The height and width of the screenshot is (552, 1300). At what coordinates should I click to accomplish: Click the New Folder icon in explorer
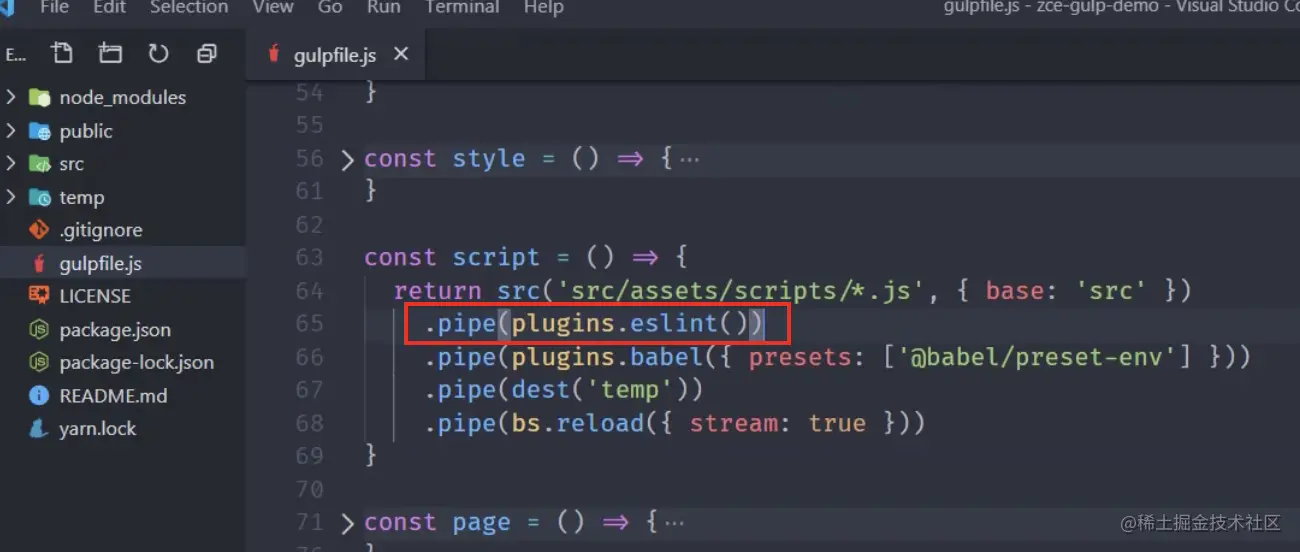[x=110, y=53]
